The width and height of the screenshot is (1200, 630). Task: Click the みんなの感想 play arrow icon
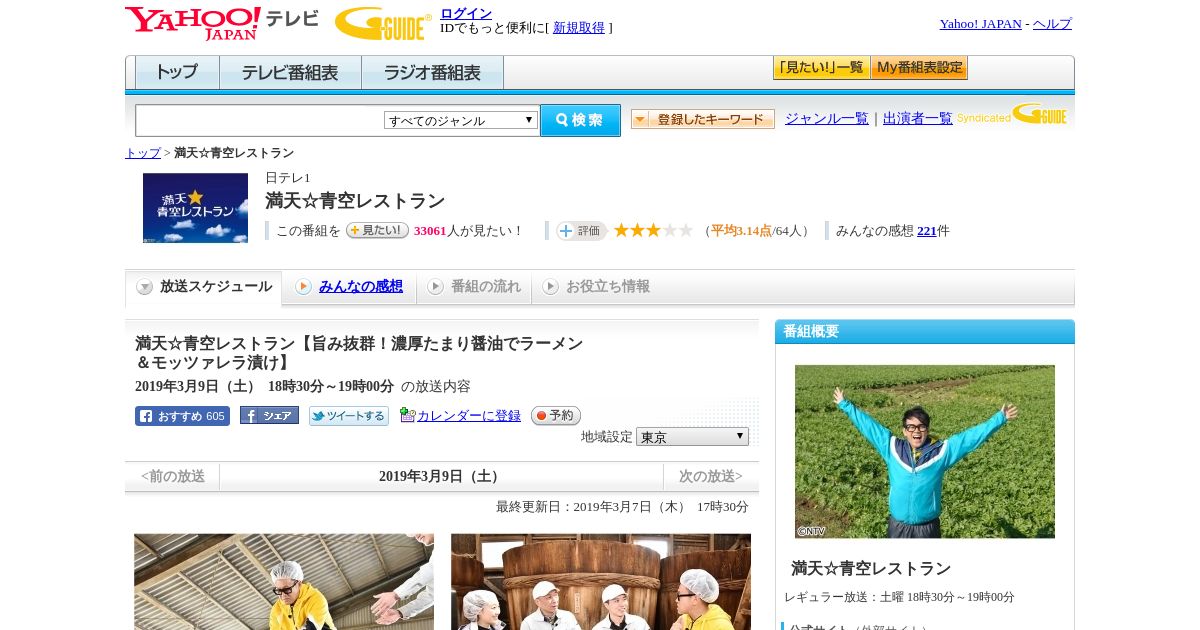click(x=303, y=287)
